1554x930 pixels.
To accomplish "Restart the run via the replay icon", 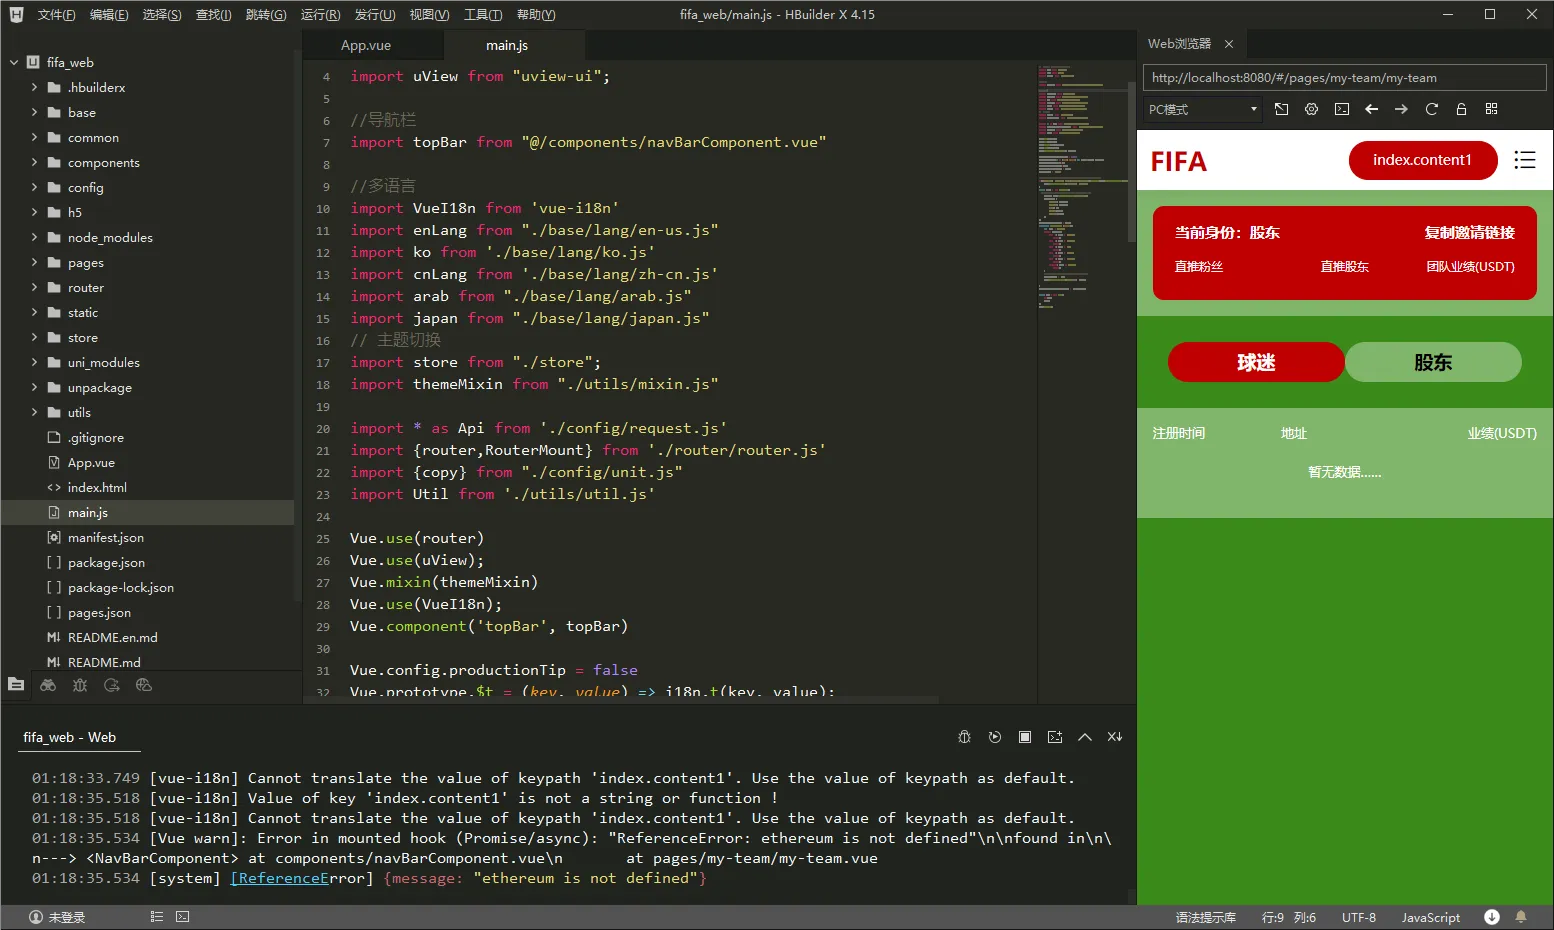I will tap(994, 737).
